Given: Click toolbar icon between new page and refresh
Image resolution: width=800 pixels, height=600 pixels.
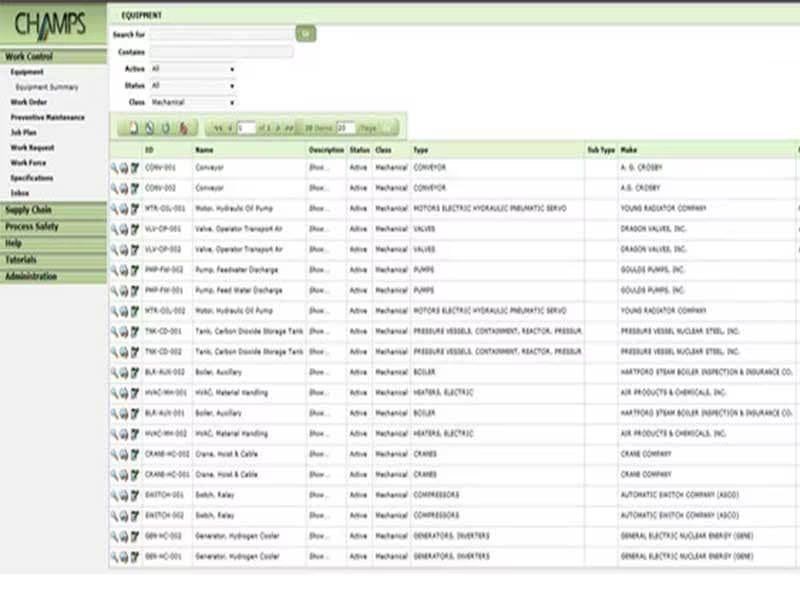Looking at the screenshot, I should pyautogui.click(x=149, y=128).
